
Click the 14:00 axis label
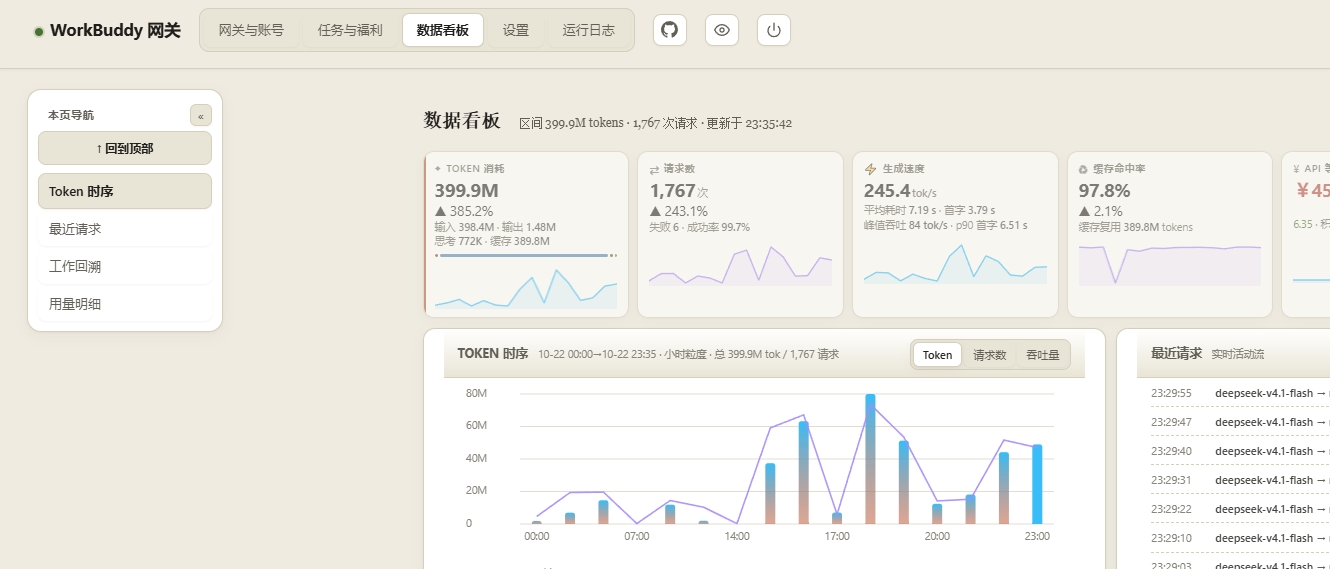coord(737,536)
